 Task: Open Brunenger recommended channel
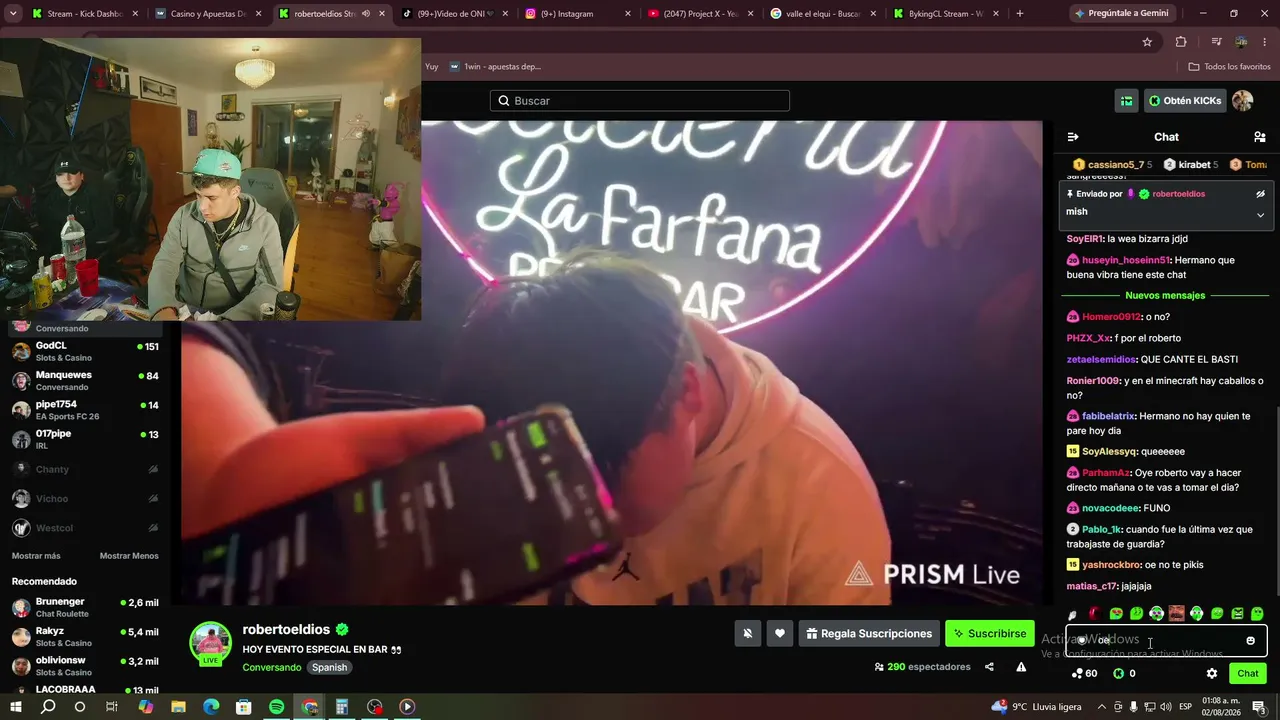tap(85, 607)
